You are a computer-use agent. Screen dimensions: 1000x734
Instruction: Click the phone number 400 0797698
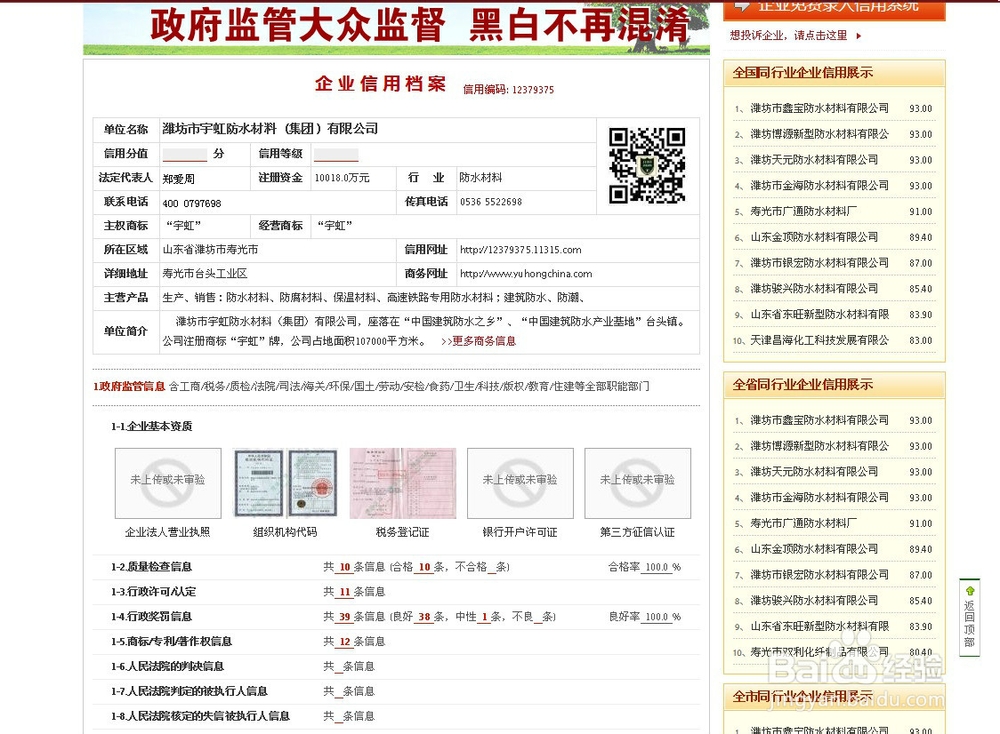click(192, 203)
